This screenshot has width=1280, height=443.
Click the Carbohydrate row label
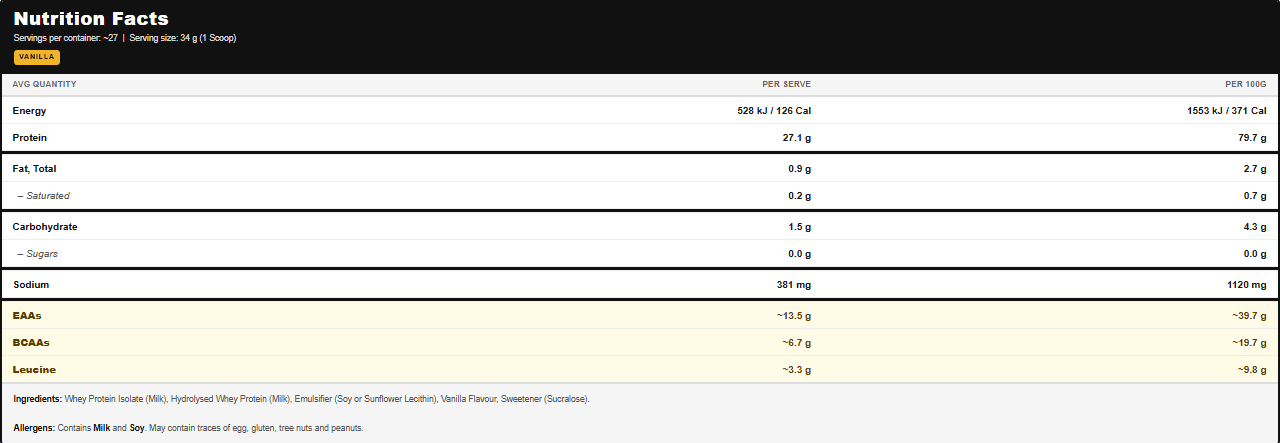coord(45,227)
